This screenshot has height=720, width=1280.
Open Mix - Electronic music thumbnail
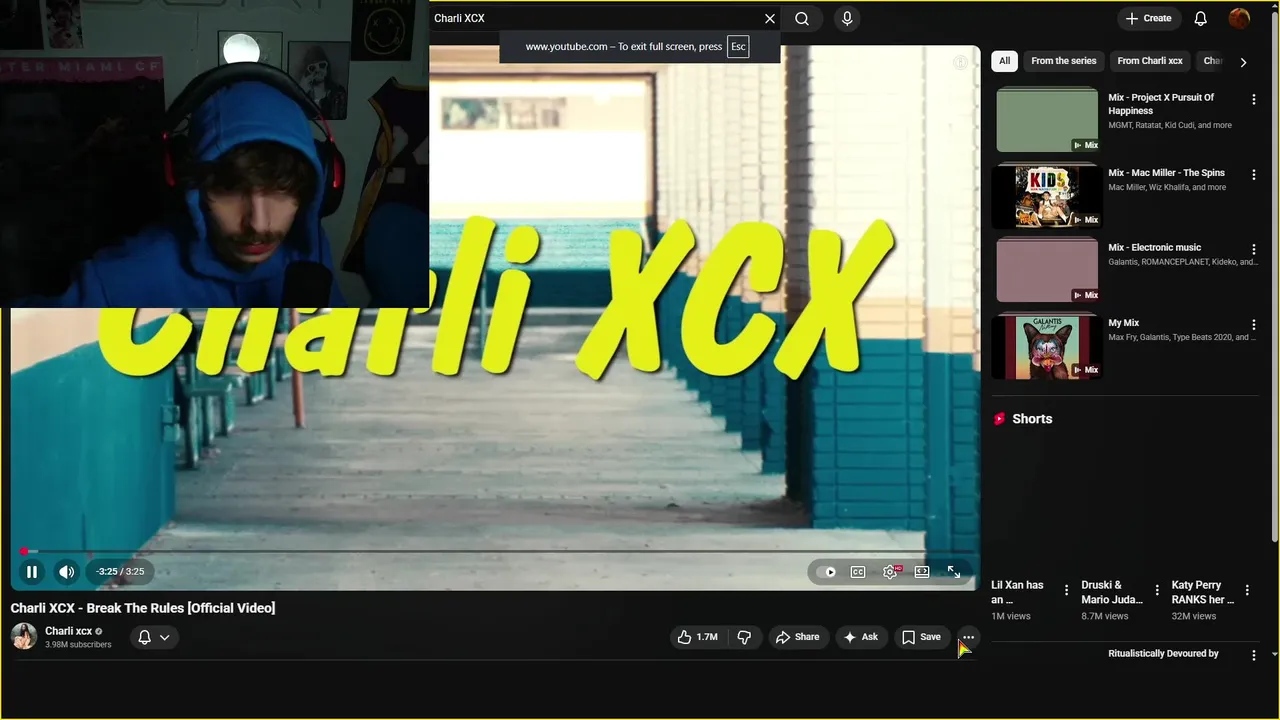click(x=1047, y=270)
